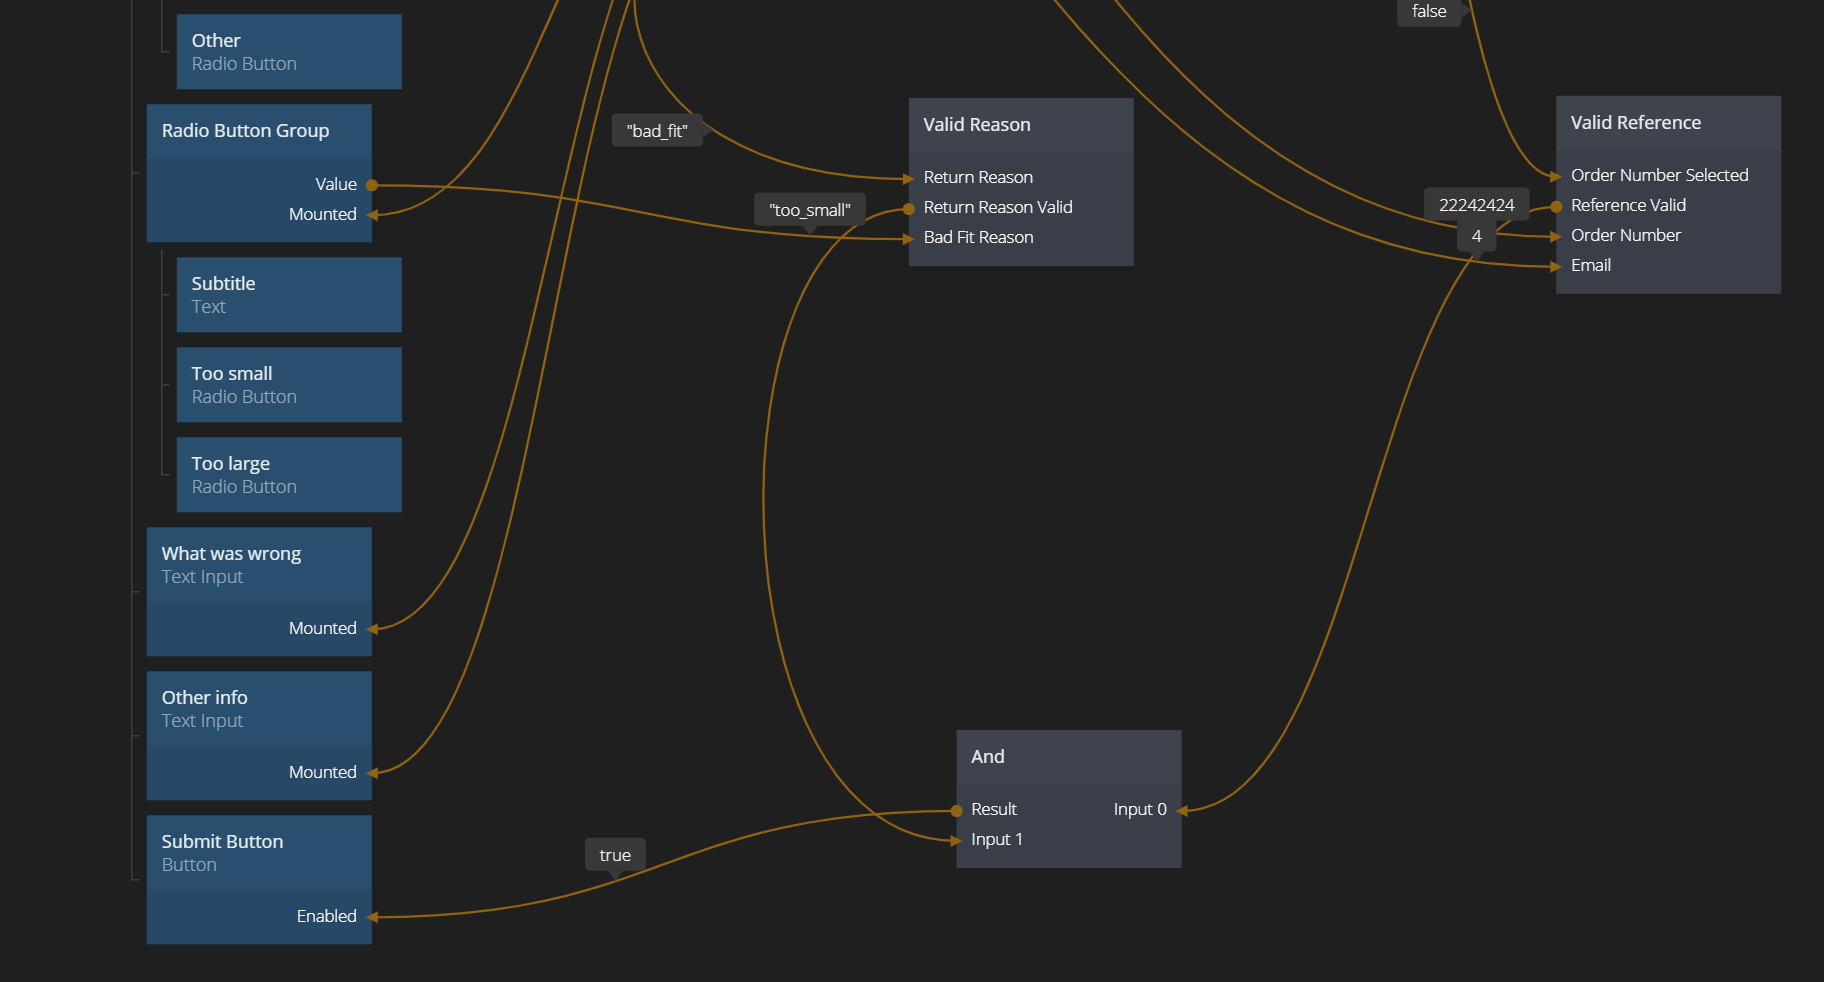Select the Submit Button node
This screenshot has height=982, width=1824.
point(258,853)
